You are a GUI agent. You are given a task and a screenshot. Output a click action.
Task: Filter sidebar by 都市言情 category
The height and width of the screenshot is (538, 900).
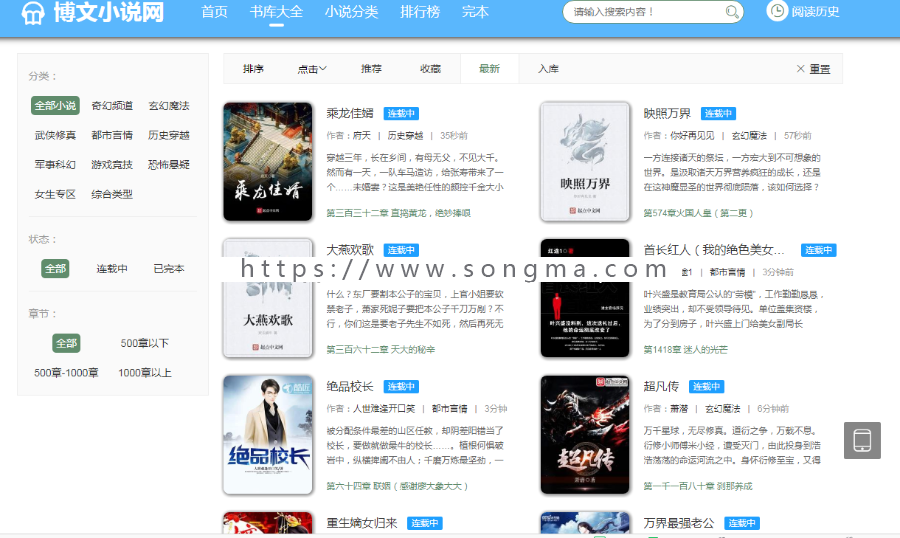coord(112,136)
